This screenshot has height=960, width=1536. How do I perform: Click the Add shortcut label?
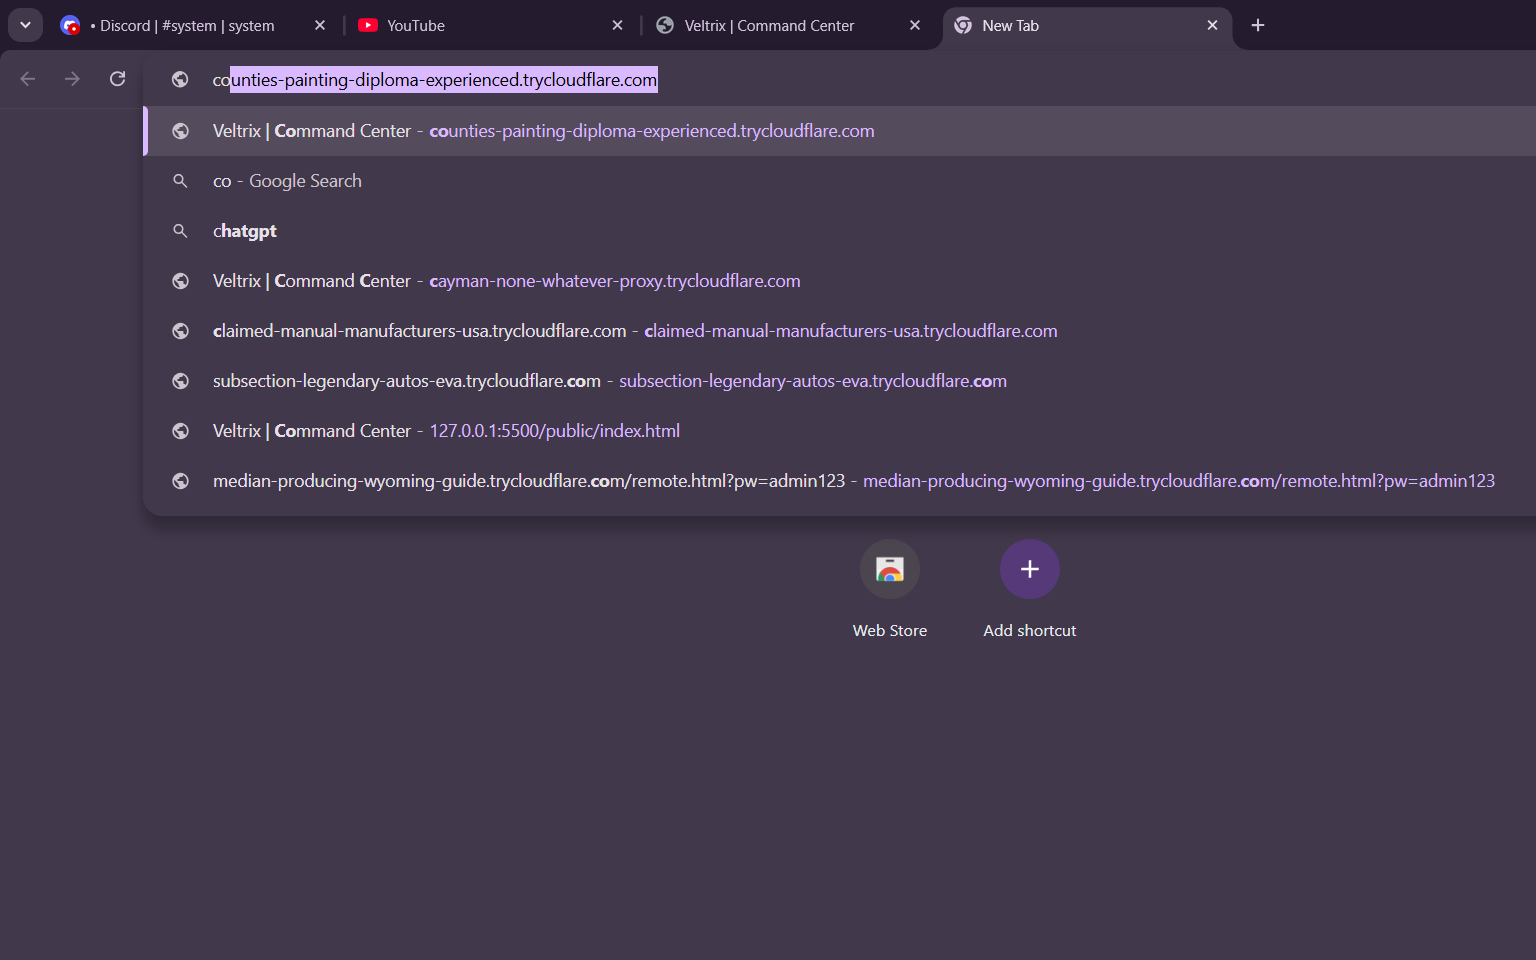pos(1029,630)
